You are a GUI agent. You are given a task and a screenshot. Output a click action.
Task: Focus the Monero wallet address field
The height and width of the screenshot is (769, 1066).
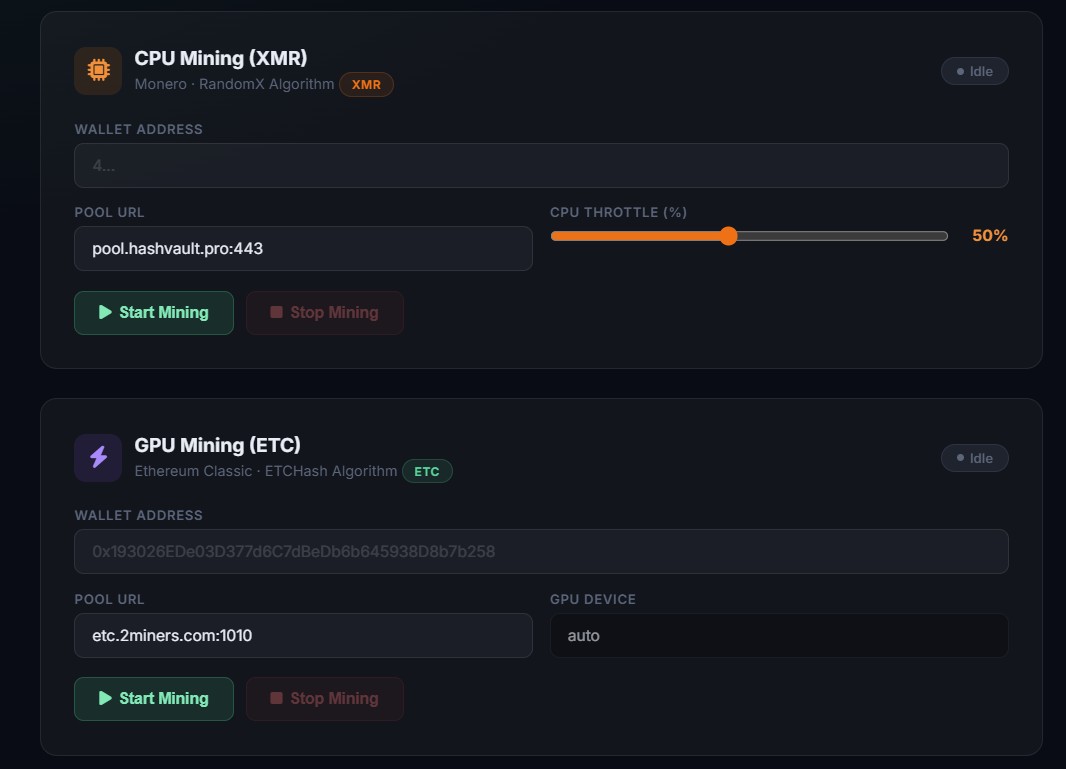(x=541, y=165)
